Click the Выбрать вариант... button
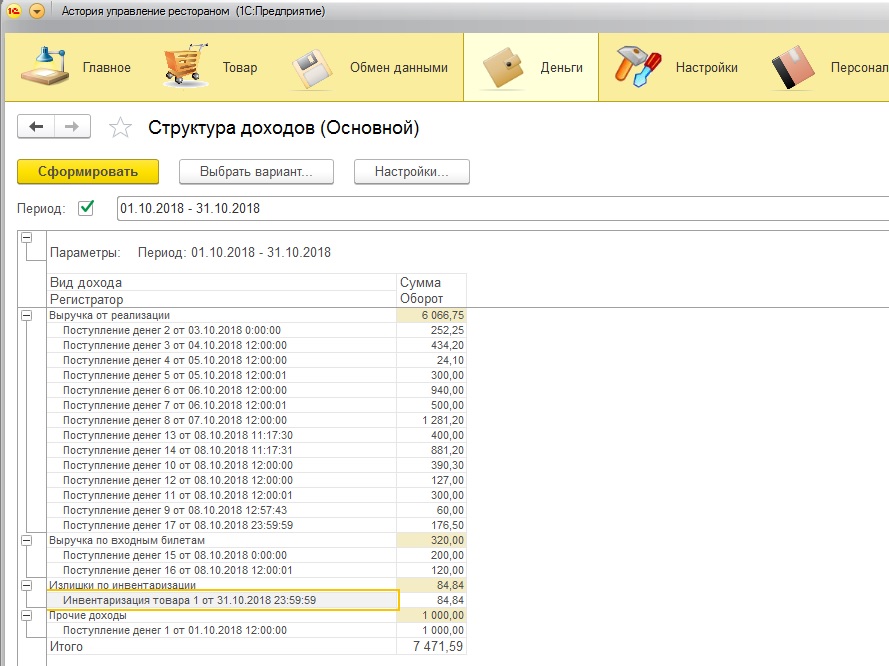This screenshot has width=889, height=666. [256, 171]
